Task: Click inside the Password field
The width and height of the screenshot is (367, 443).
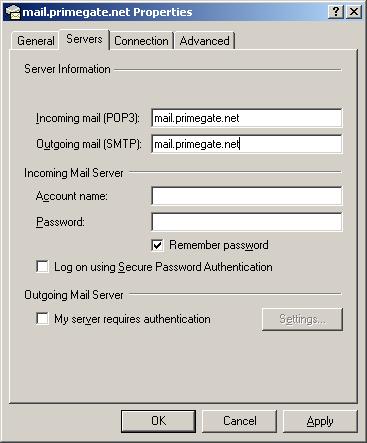Action: pos(247,222)
